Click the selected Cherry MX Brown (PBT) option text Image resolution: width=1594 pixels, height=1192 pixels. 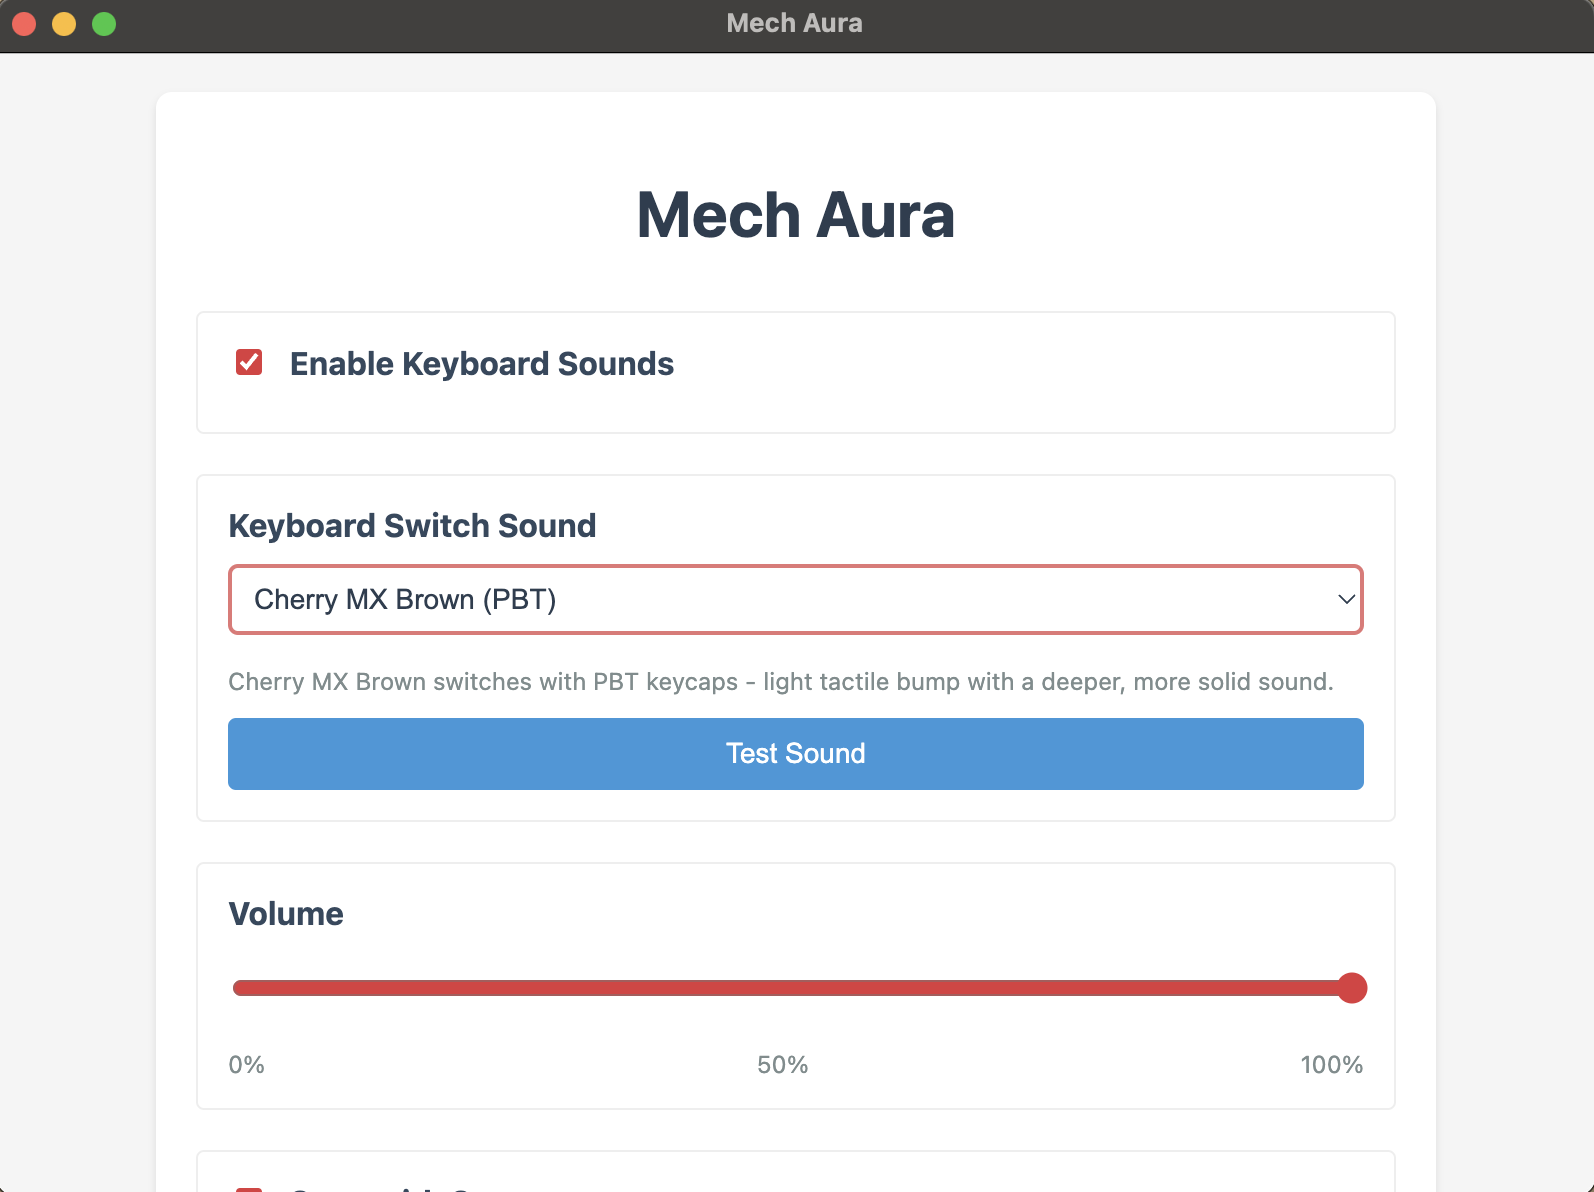pyautogui.click(x=405, y=600)
